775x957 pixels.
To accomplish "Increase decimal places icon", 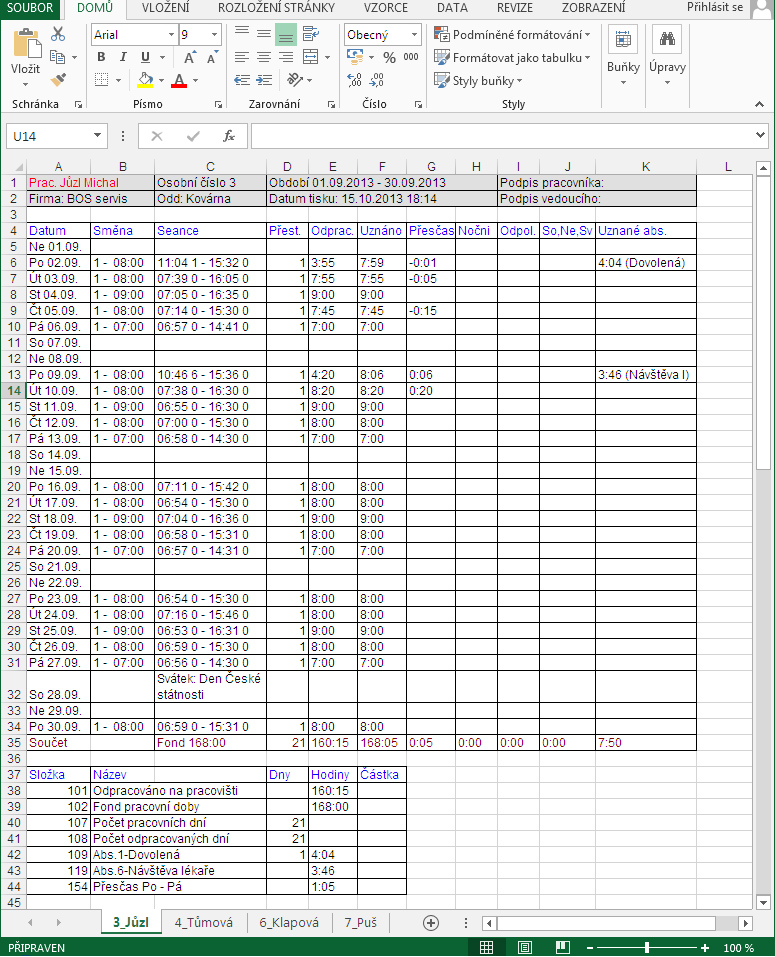I will tap(355, 79).
